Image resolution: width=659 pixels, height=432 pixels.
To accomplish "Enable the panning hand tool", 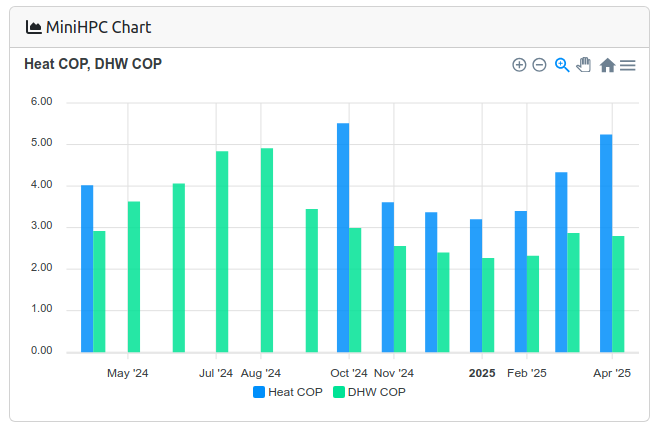I will pos(584,65).
